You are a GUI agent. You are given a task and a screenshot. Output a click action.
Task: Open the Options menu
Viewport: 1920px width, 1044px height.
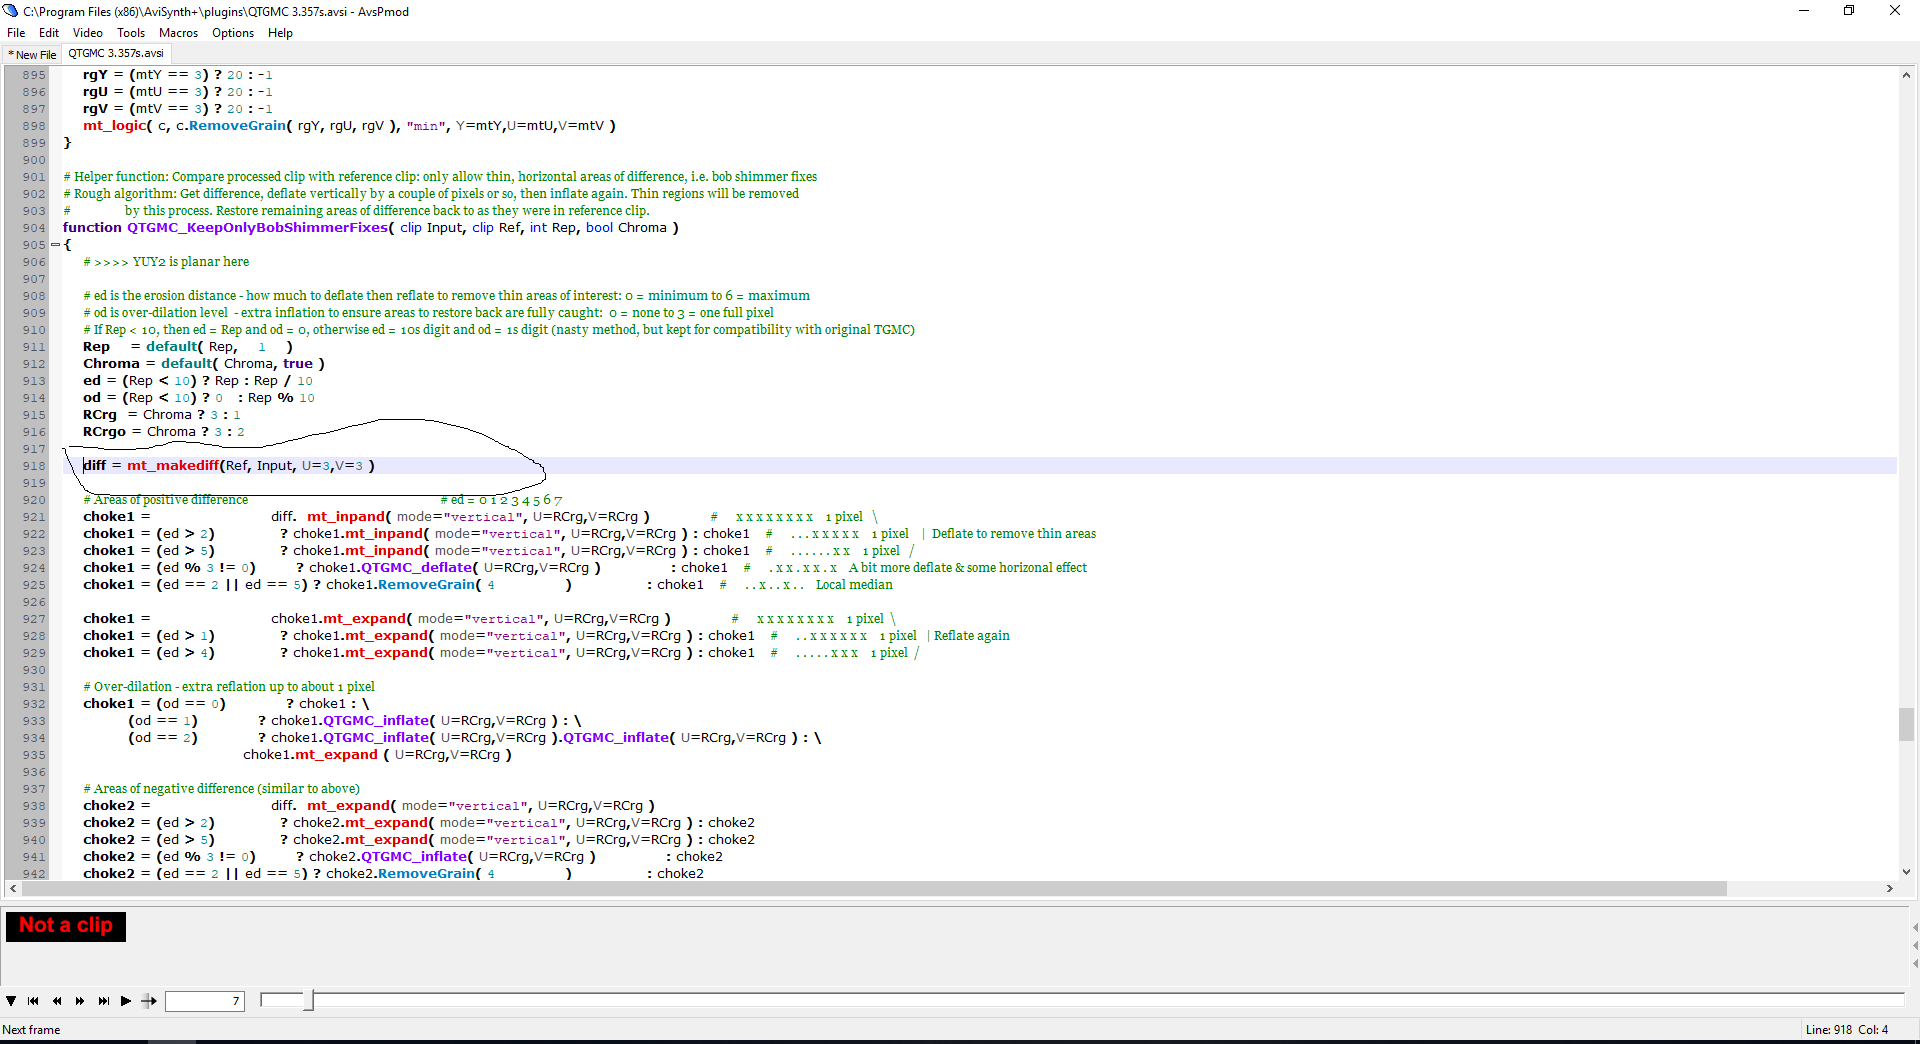coord(233,33)
